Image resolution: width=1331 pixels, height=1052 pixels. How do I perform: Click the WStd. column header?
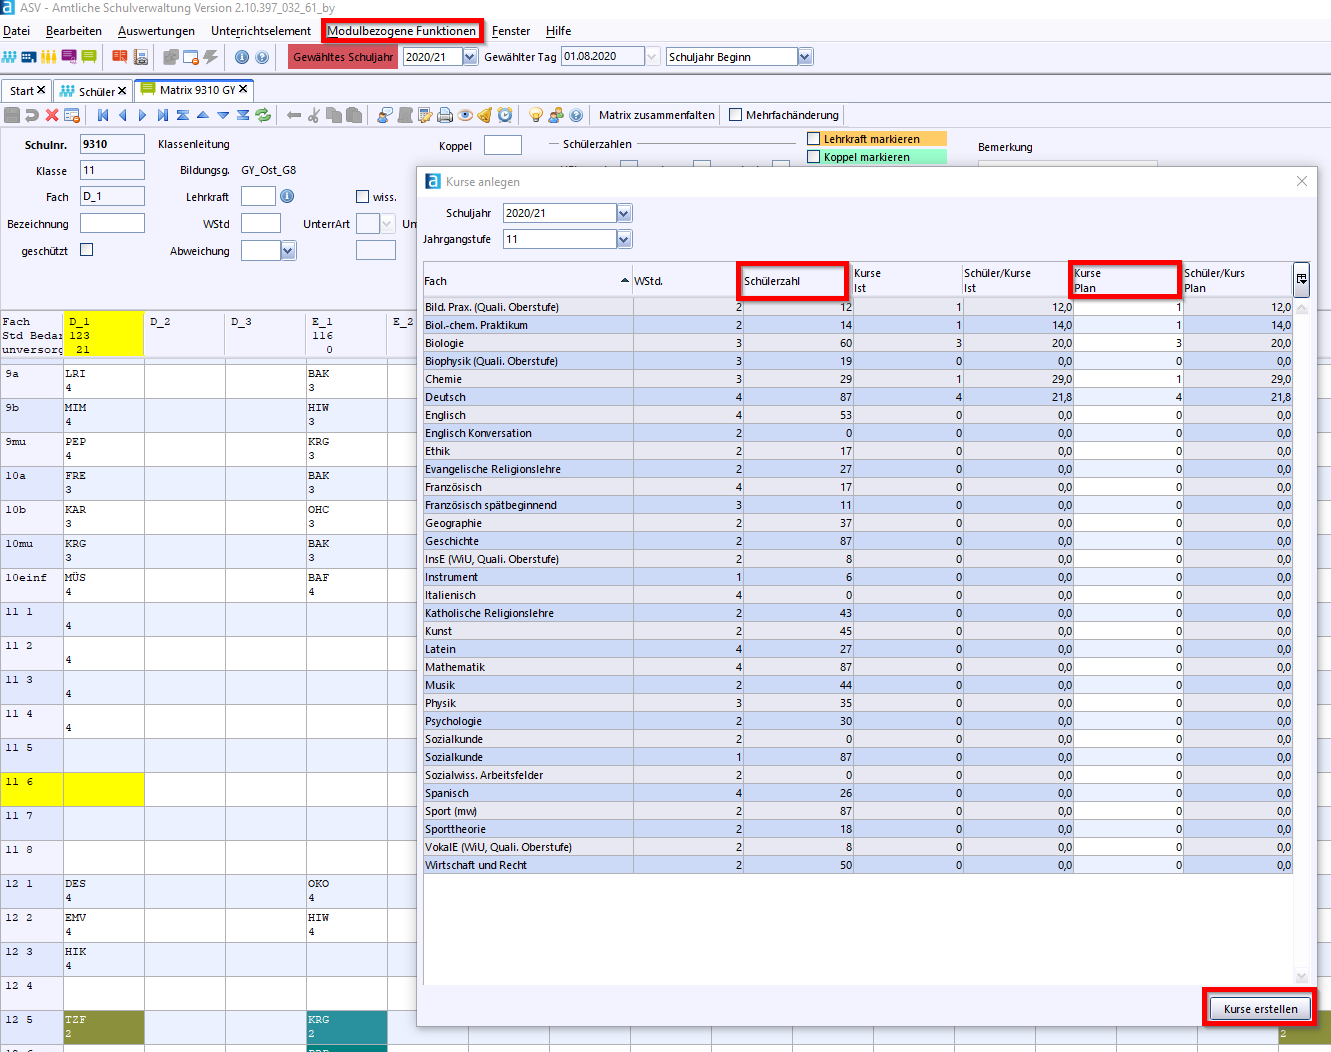click(x=687, y=281)
